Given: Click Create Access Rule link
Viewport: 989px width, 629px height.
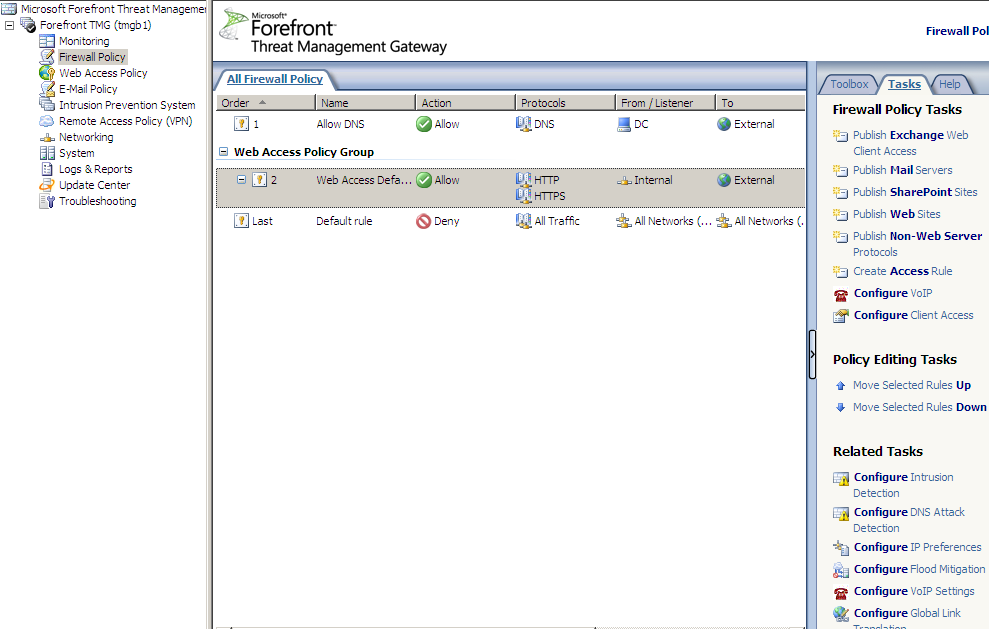Looking at the screenshot, I should pyautogui.click(x=902, y=271).
